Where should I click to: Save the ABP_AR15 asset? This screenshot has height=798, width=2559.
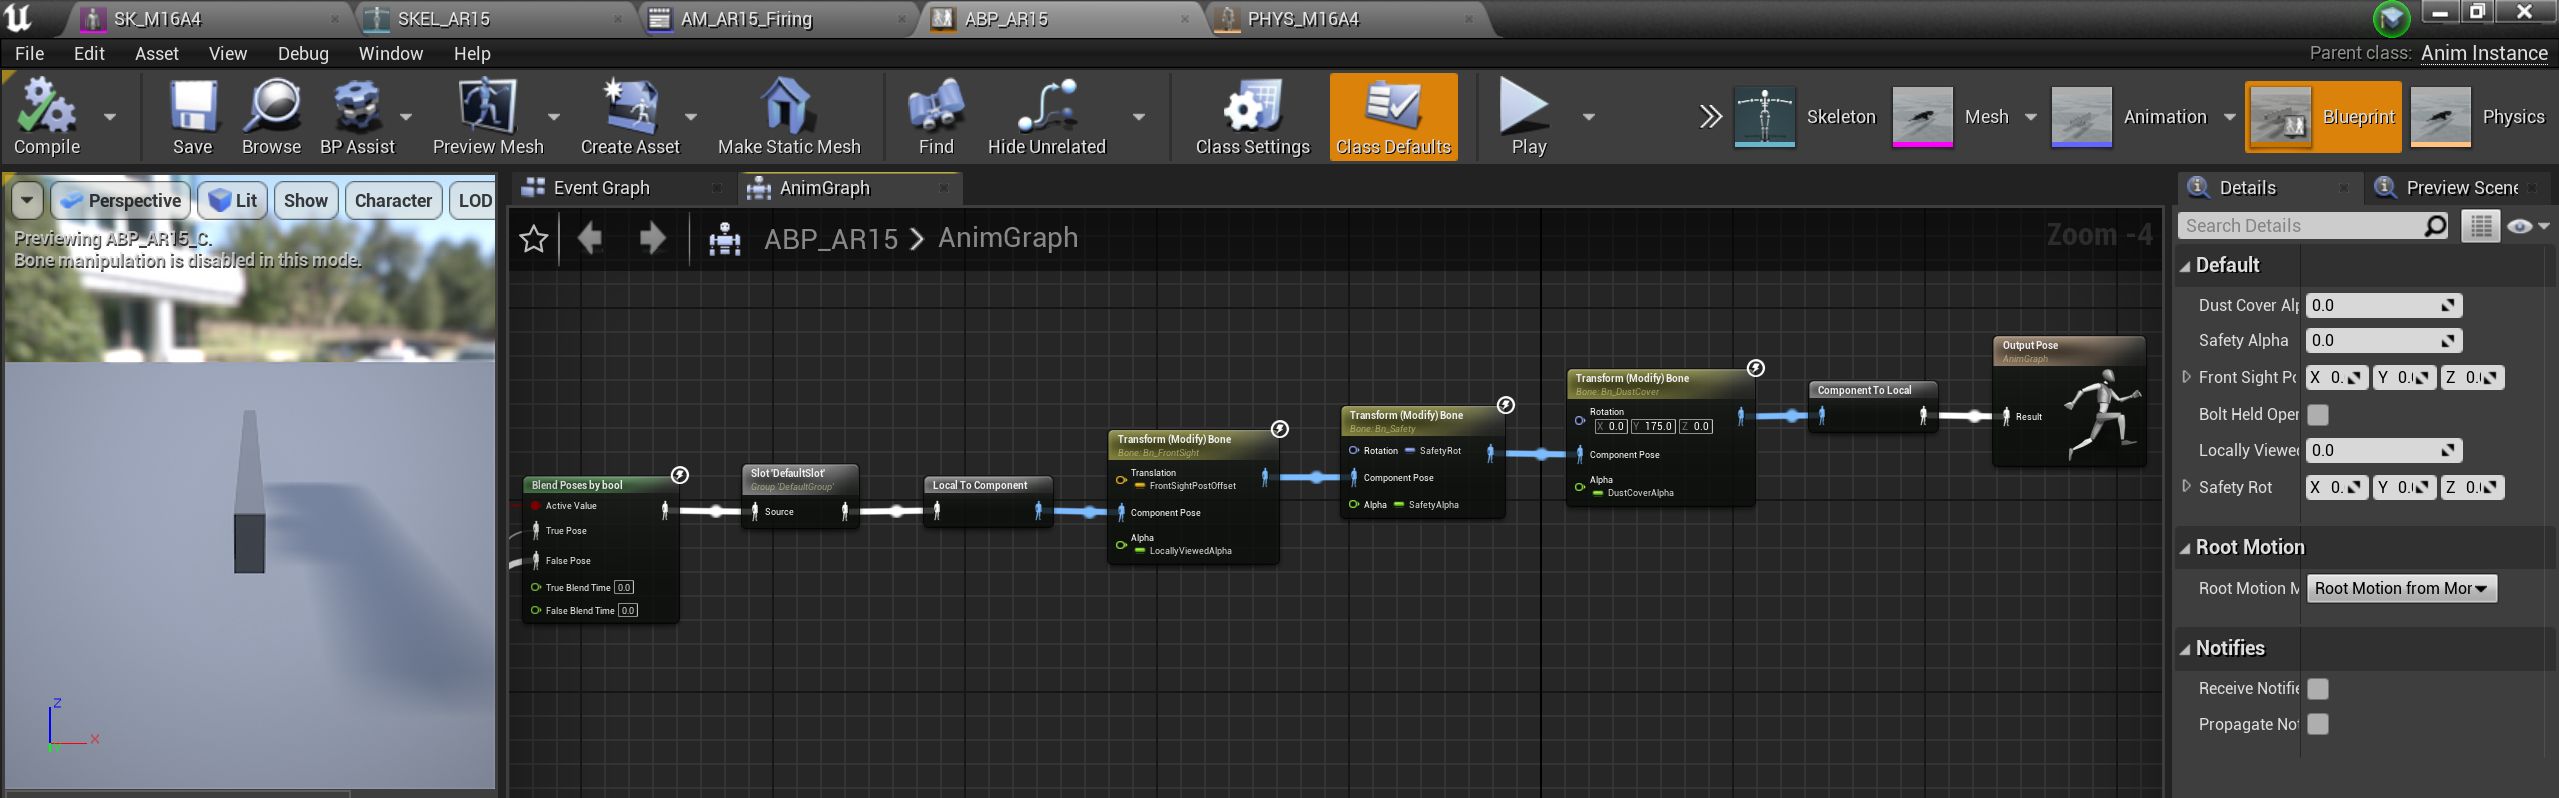[192, 117]
